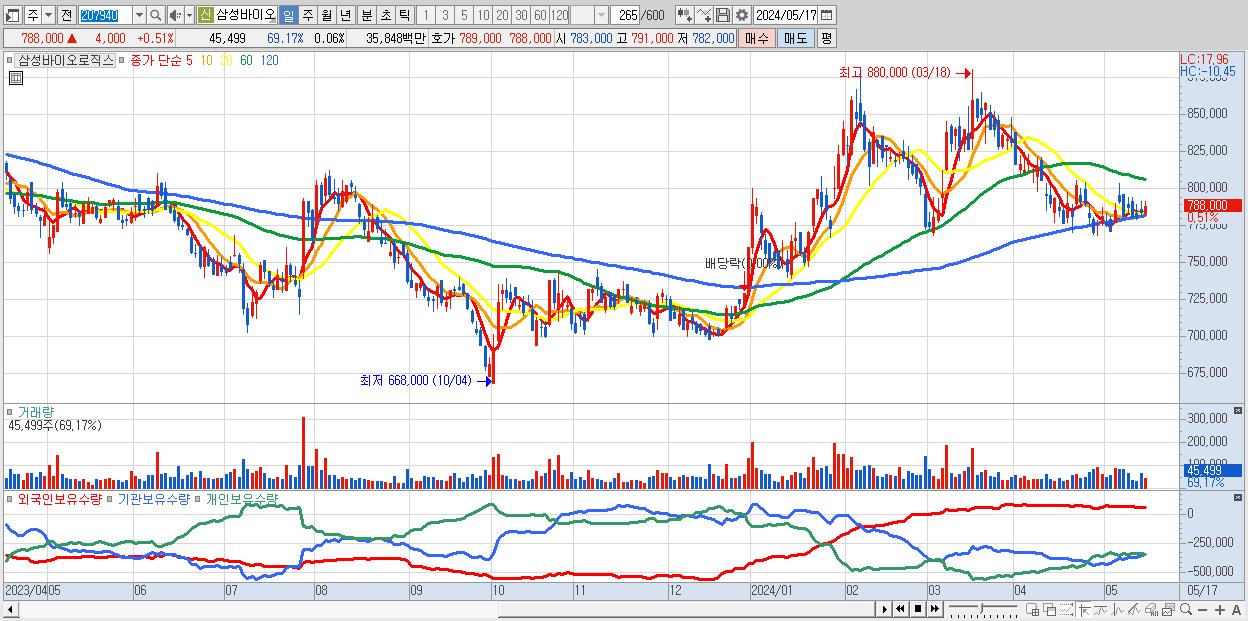Screen dimensions: 1248x621
Task: Open chart settings gear icon
Action: 742,16
